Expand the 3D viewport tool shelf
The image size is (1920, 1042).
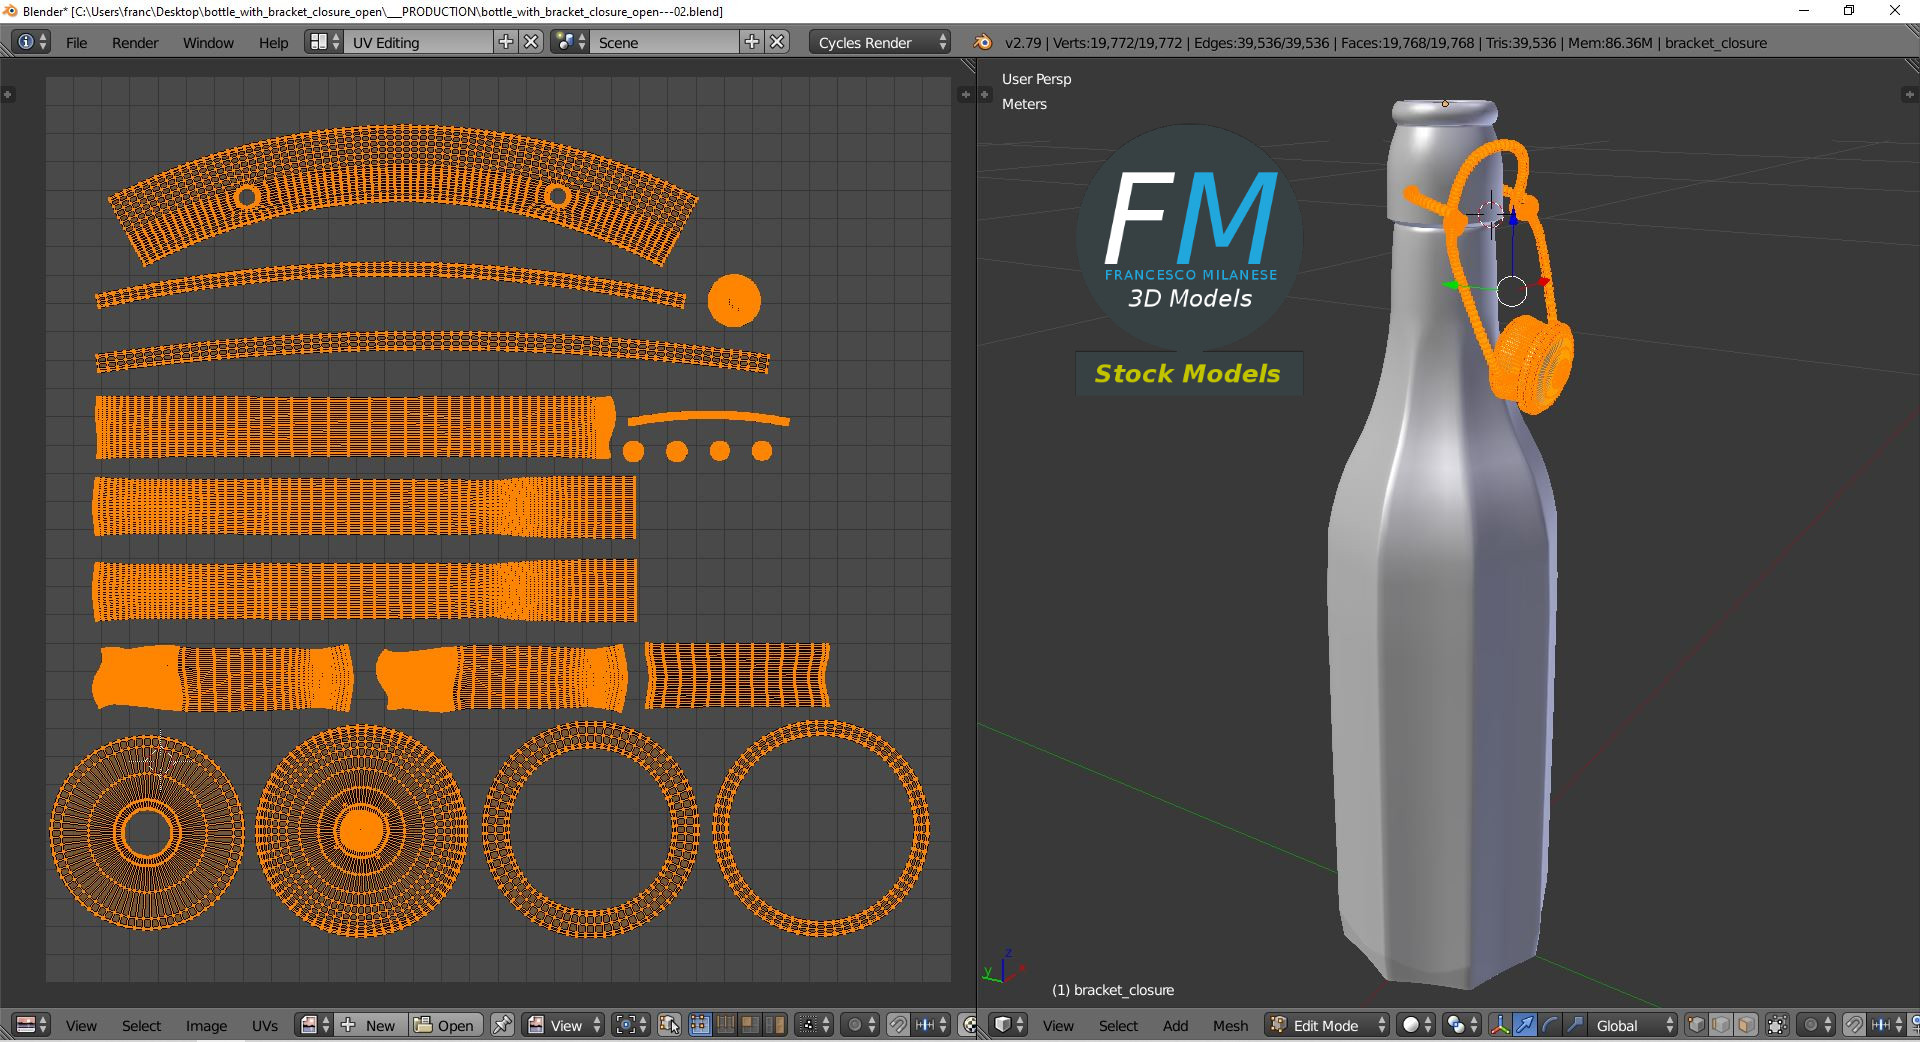[984, 94]
